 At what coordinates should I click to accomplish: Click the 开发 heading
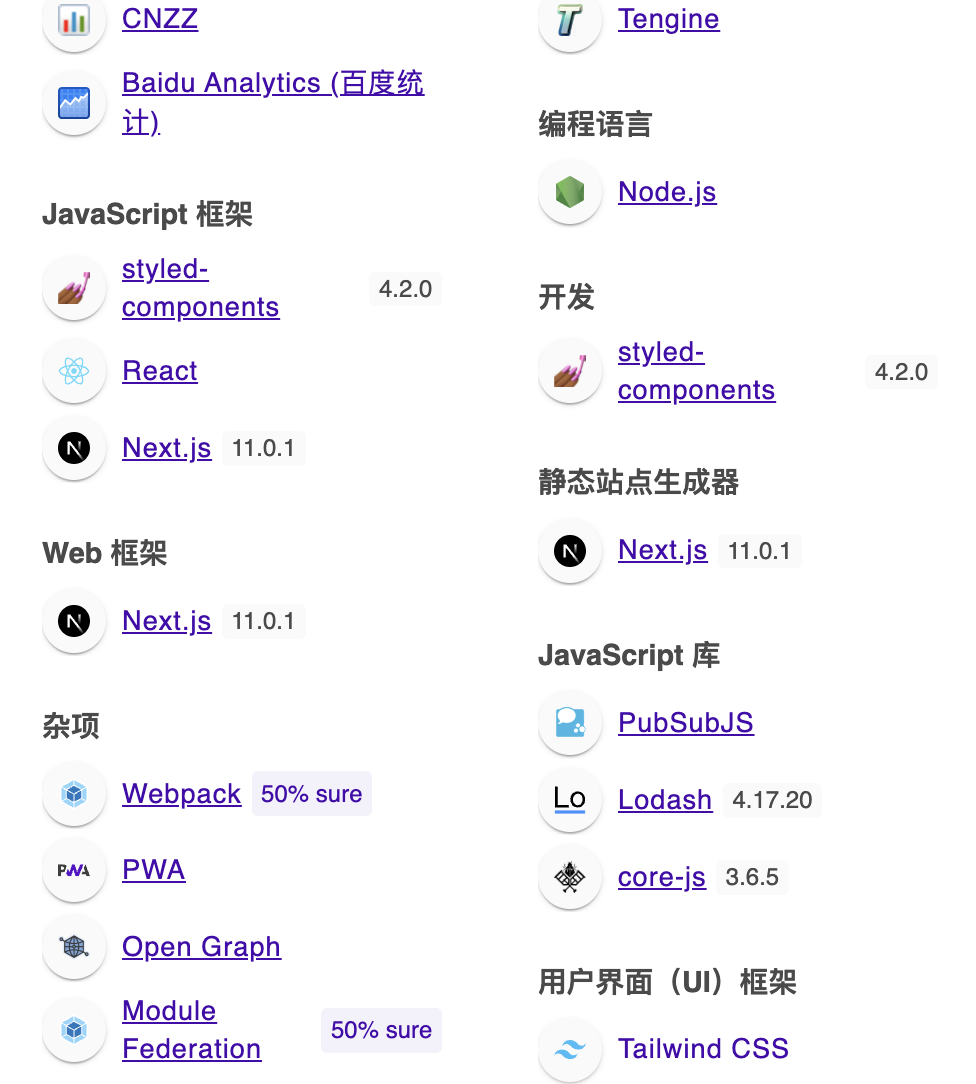pos(566,297)
